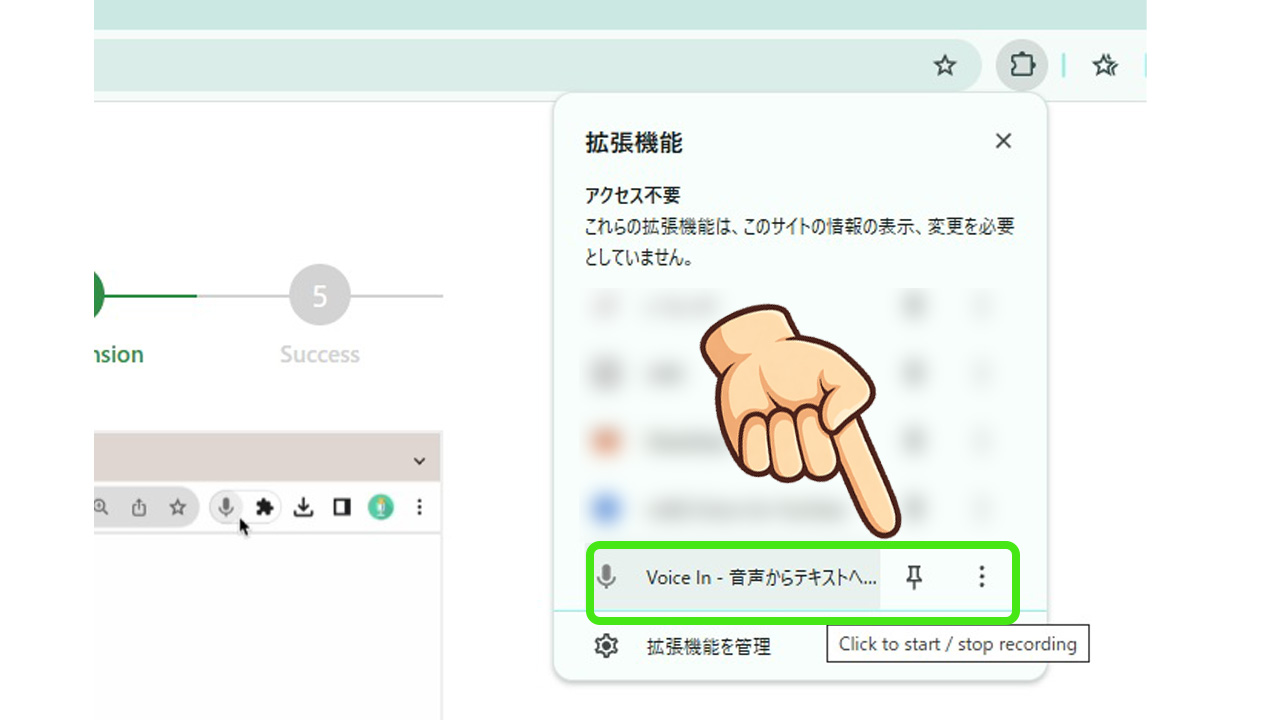Pin the Voice In extension using the pin icon
This screenshot has height=720, width=1280.
click(915, 577)
